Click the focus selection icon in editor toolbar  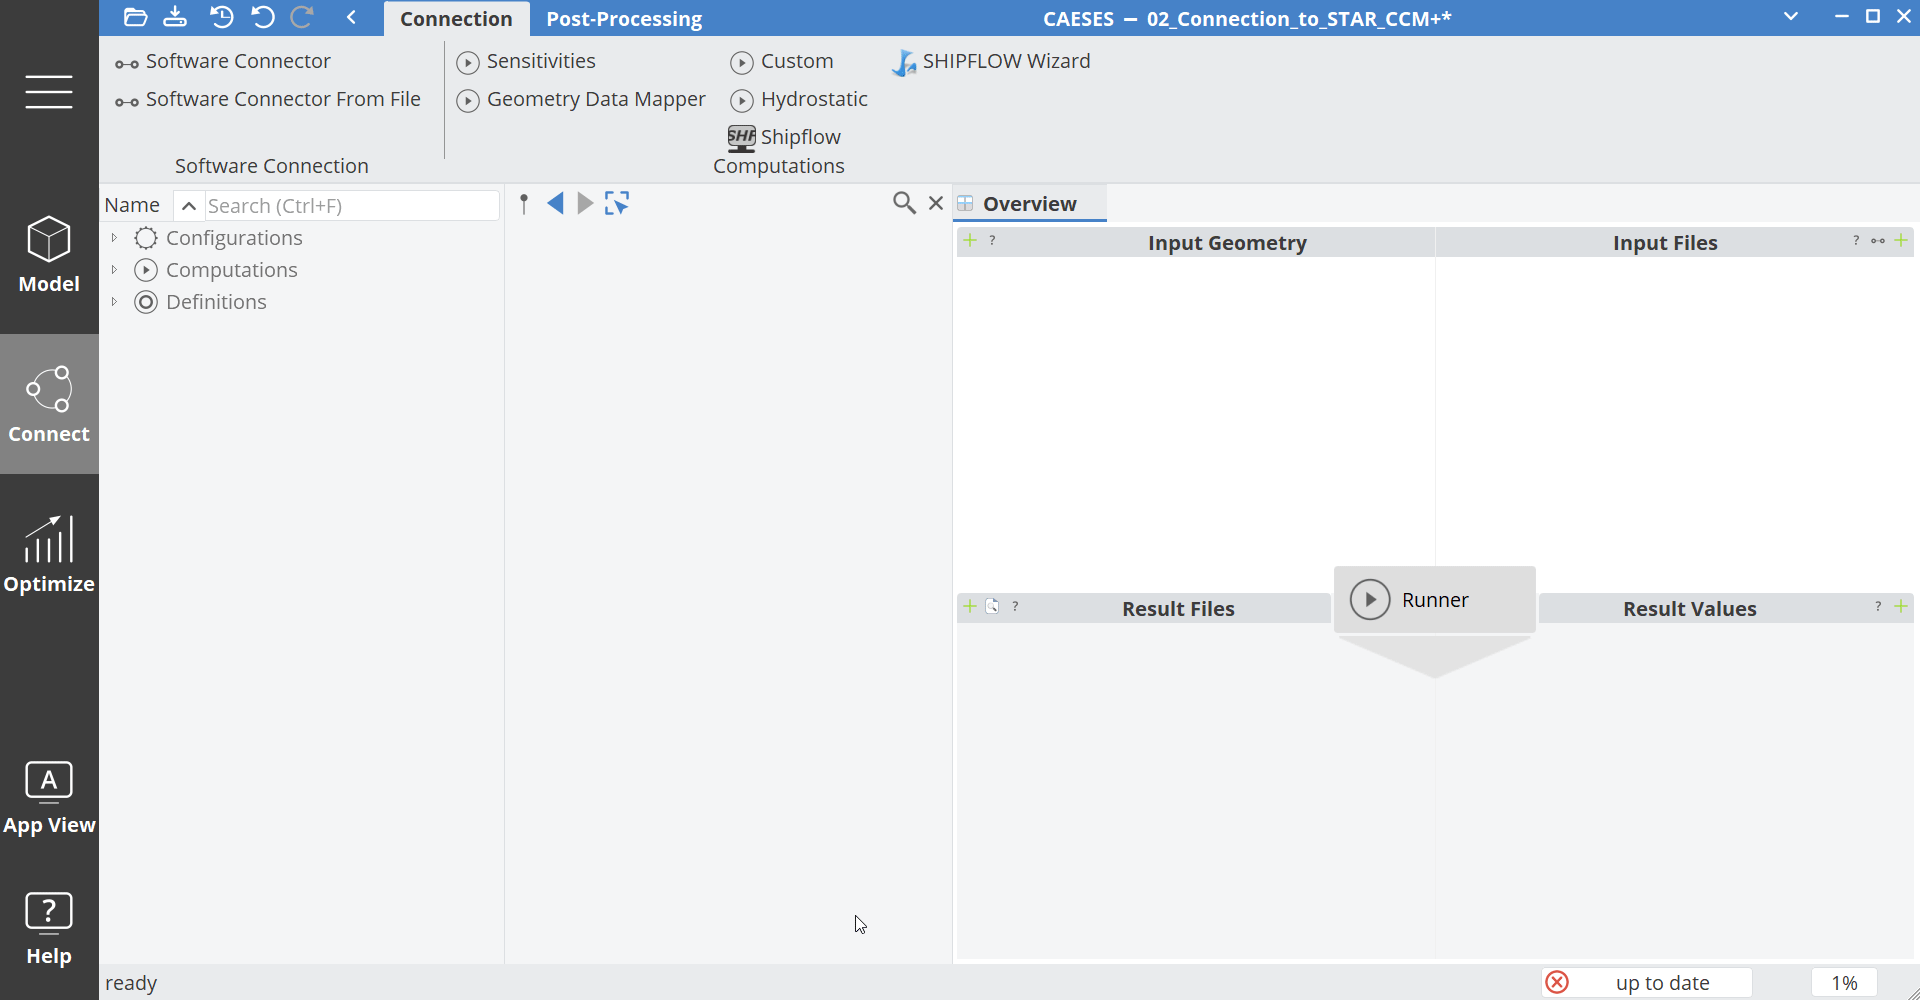click(x=617, y=203)
